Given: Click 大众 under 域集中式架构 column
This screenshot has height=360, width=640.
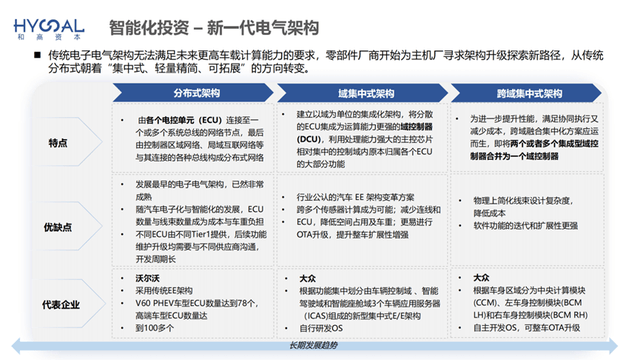Looking at the screenshot, I should [307, 278].
